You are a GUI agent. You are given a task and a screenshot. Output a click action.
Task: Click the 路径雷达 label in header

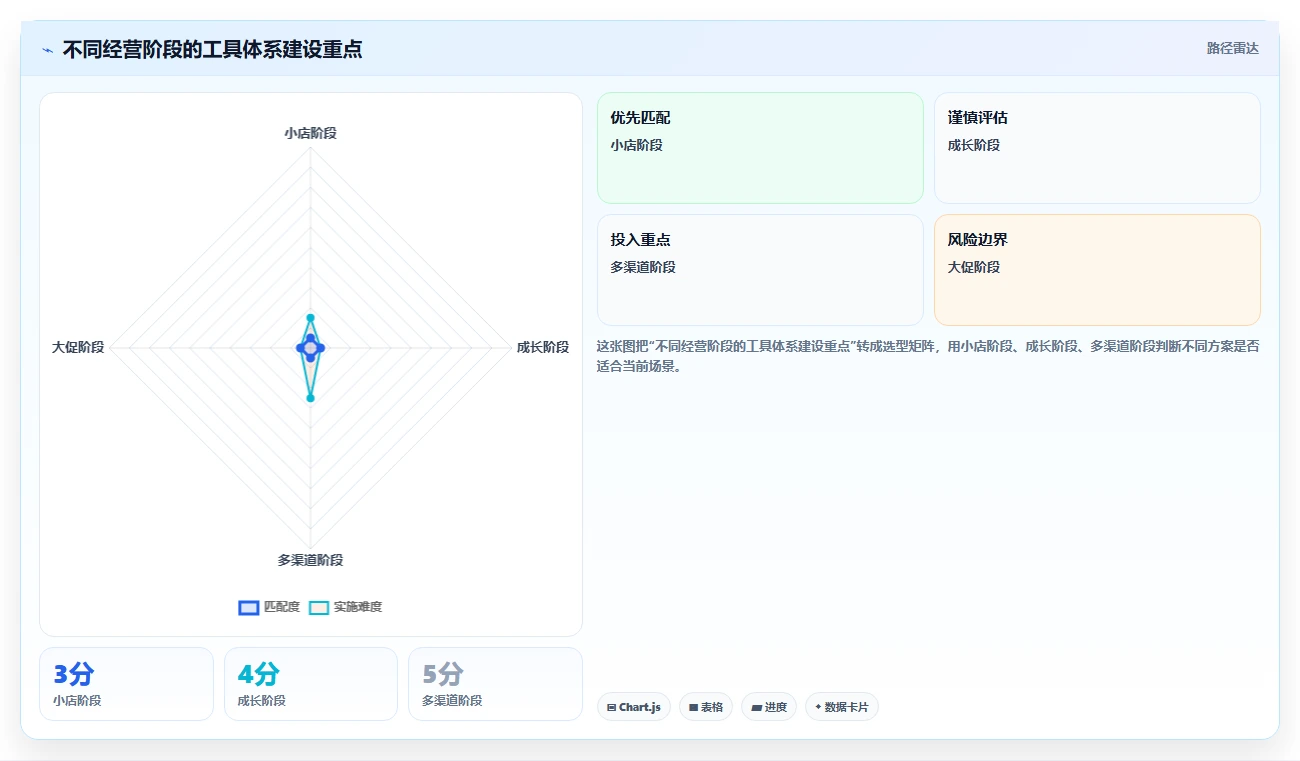(x=1233, y=48)
